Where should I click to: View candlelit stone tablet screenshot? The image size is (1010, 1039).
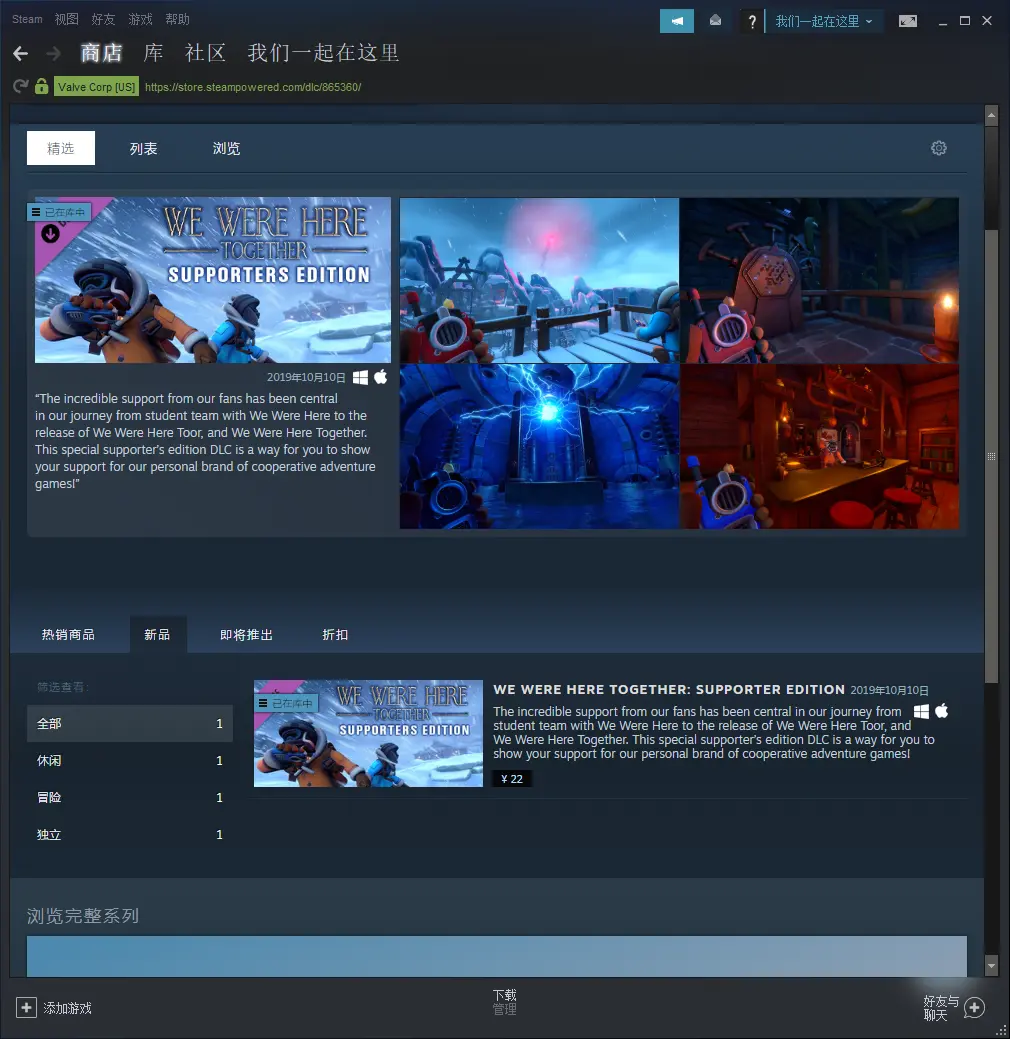click(x=820, y=280)
